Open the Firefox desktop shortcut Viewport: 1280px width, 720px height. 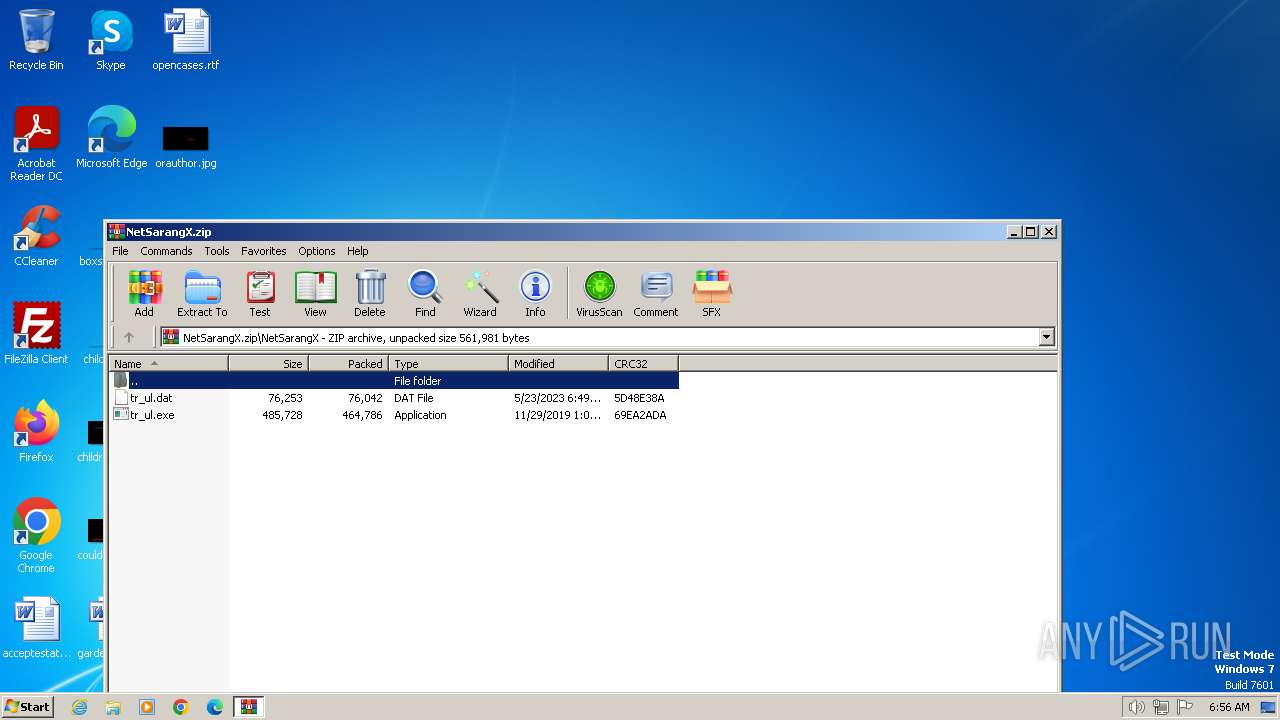[36, 432]
